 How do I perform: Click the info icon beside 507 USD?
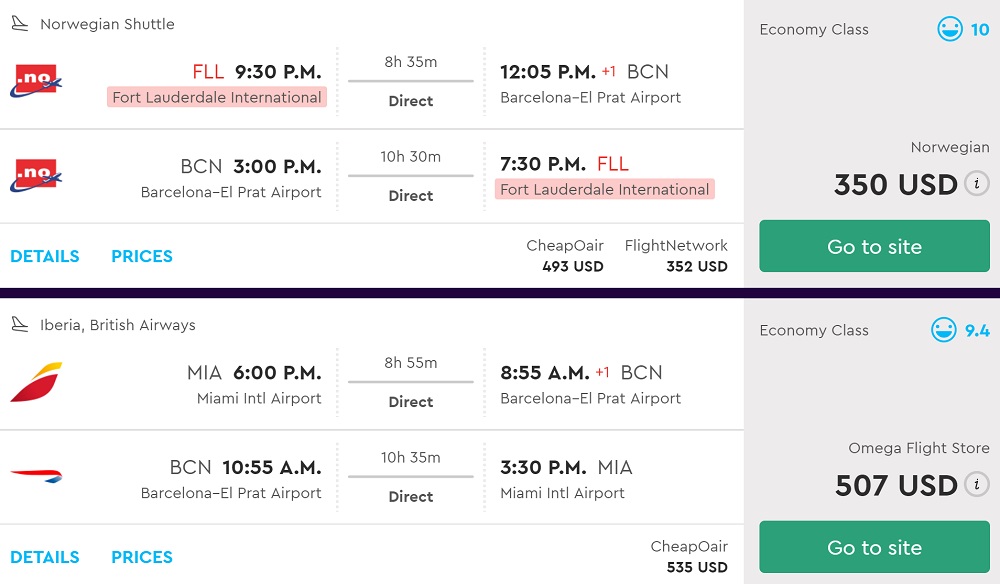point(977,485)
